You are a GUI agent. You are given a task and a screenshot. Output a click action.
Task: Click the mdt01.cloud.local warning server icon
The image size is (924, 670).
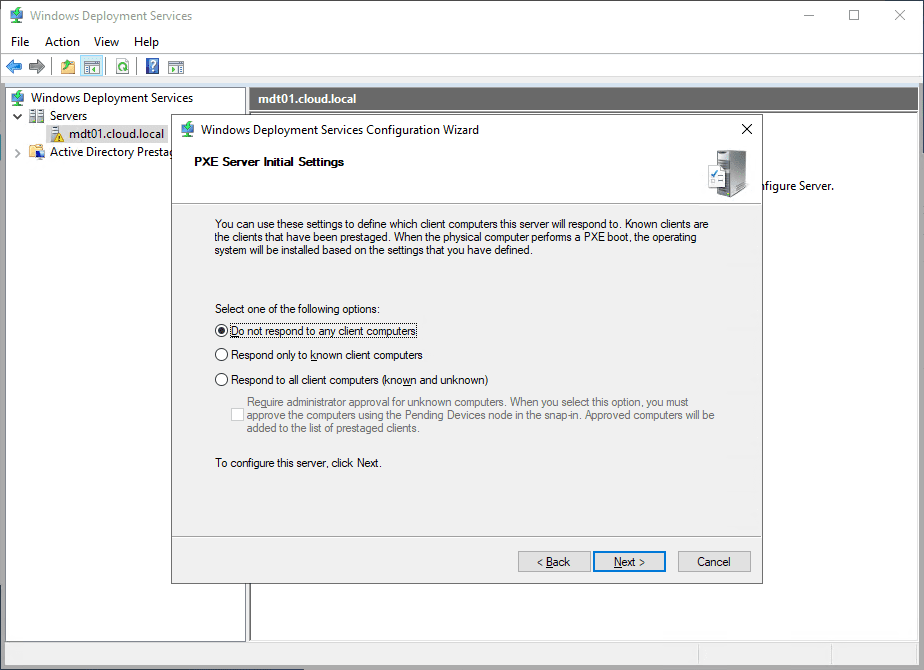(x=57, y=134)
